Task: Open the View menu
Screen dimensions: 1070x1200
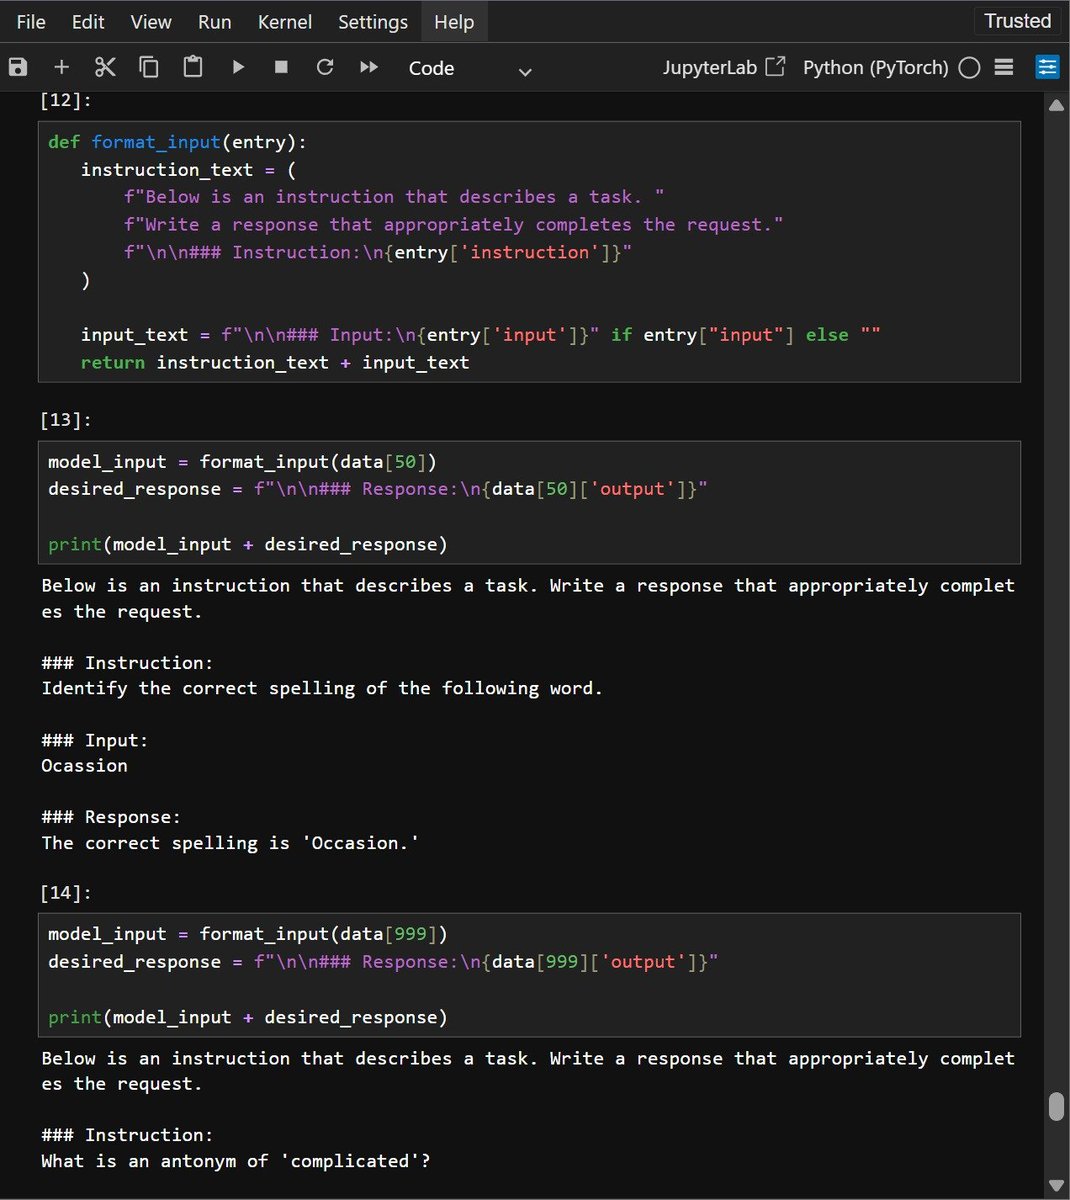Action: pyautogui.click(x=151, y=21)
